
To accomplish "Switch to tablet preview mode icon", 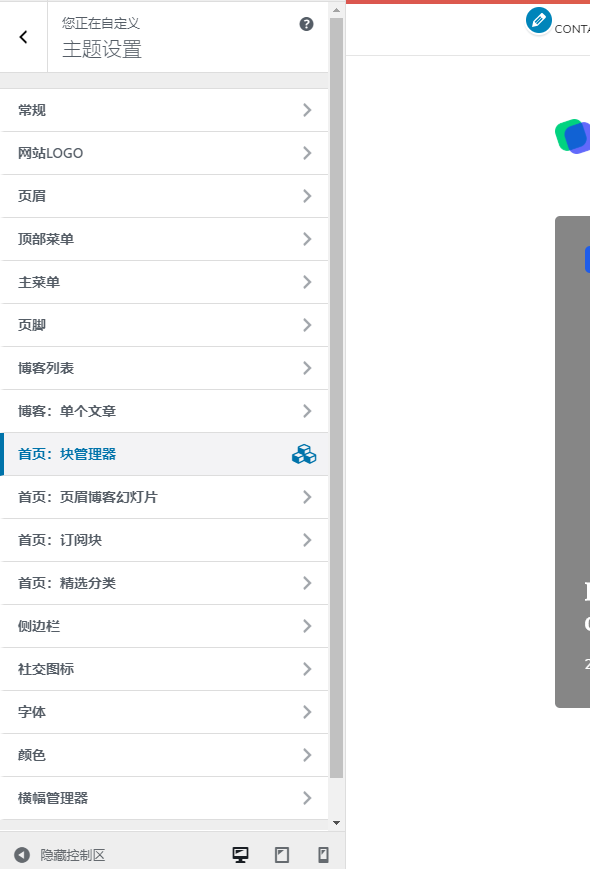I will tap(282, 855).
